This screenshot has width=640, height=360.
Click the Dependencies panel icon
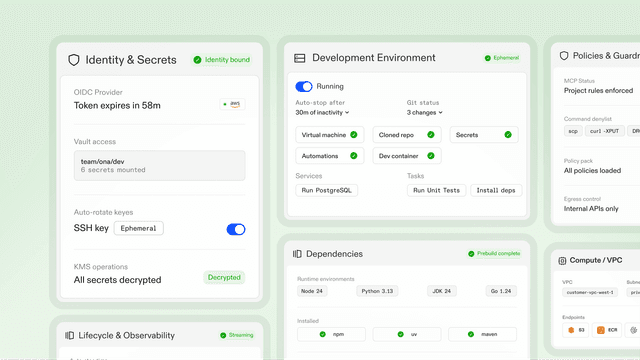tap(297, 254)
